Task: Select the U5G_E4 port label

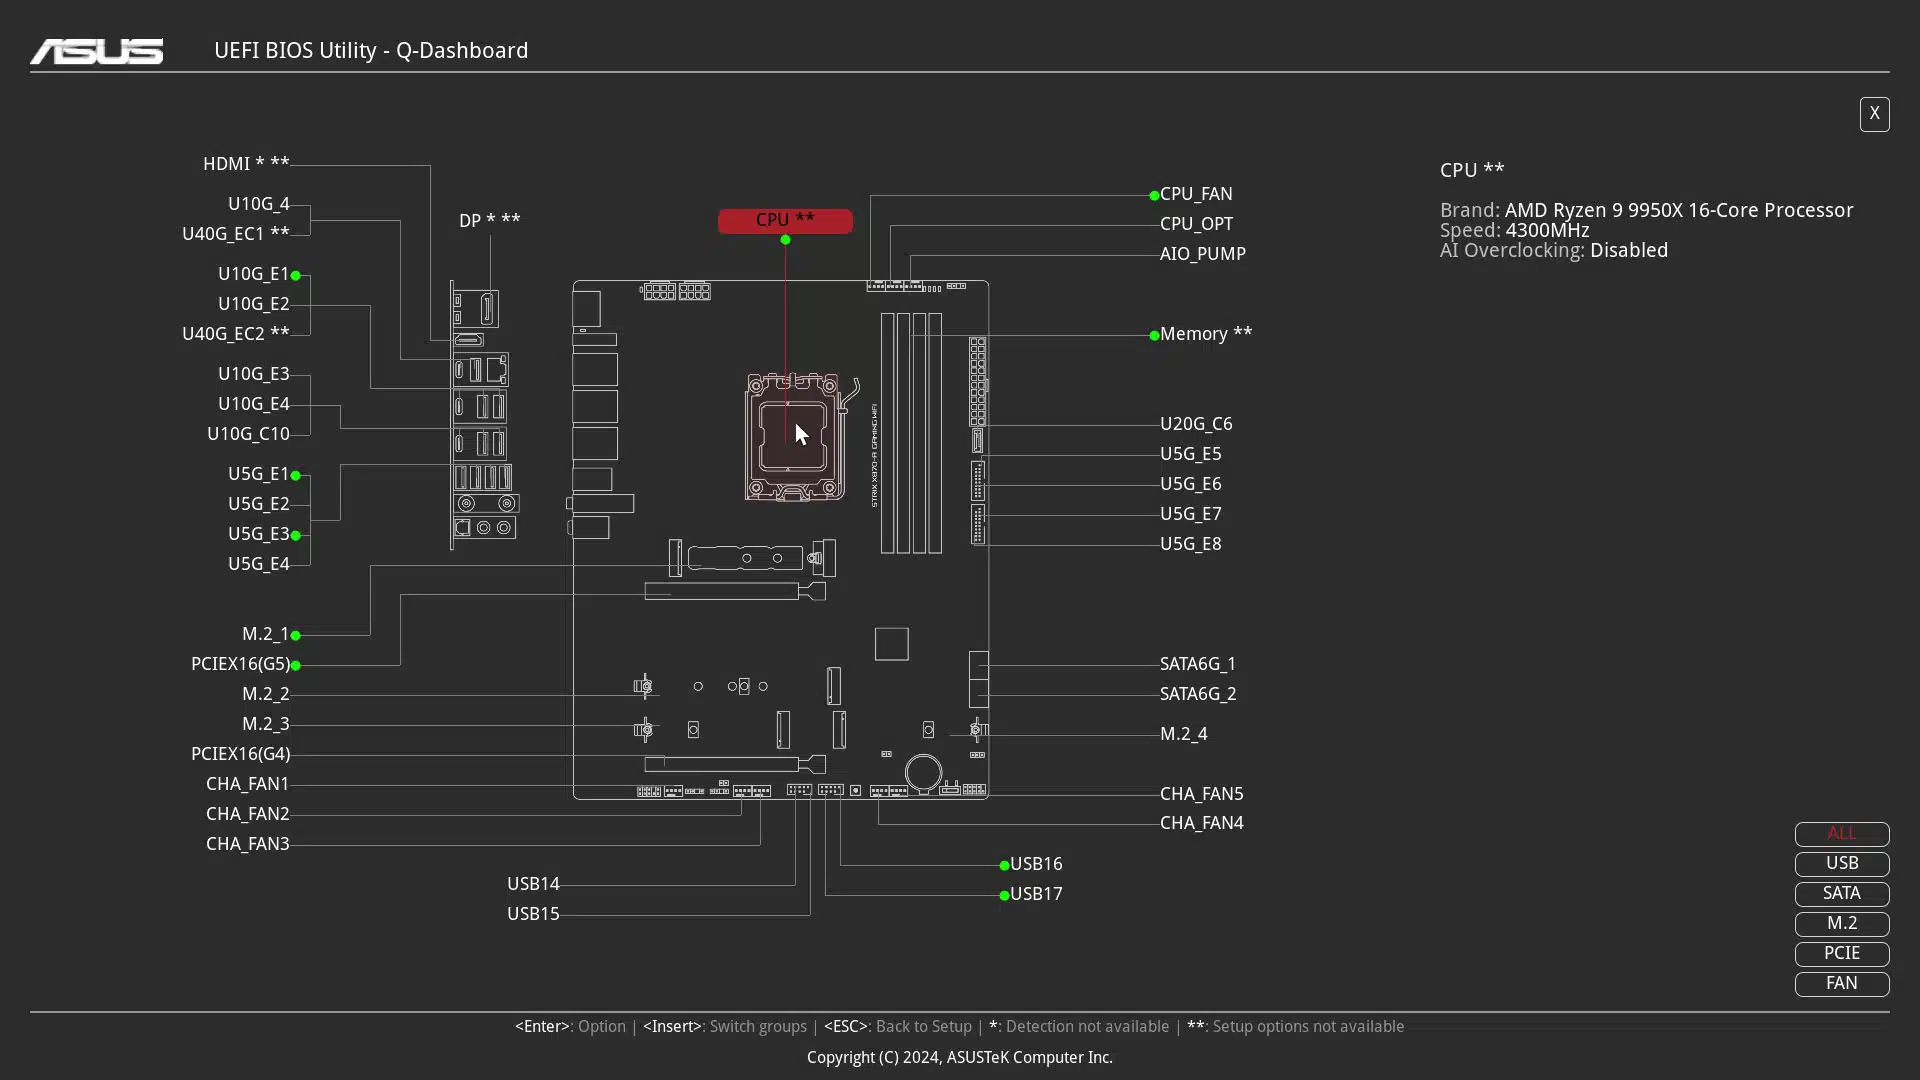Action: (259, 564)
